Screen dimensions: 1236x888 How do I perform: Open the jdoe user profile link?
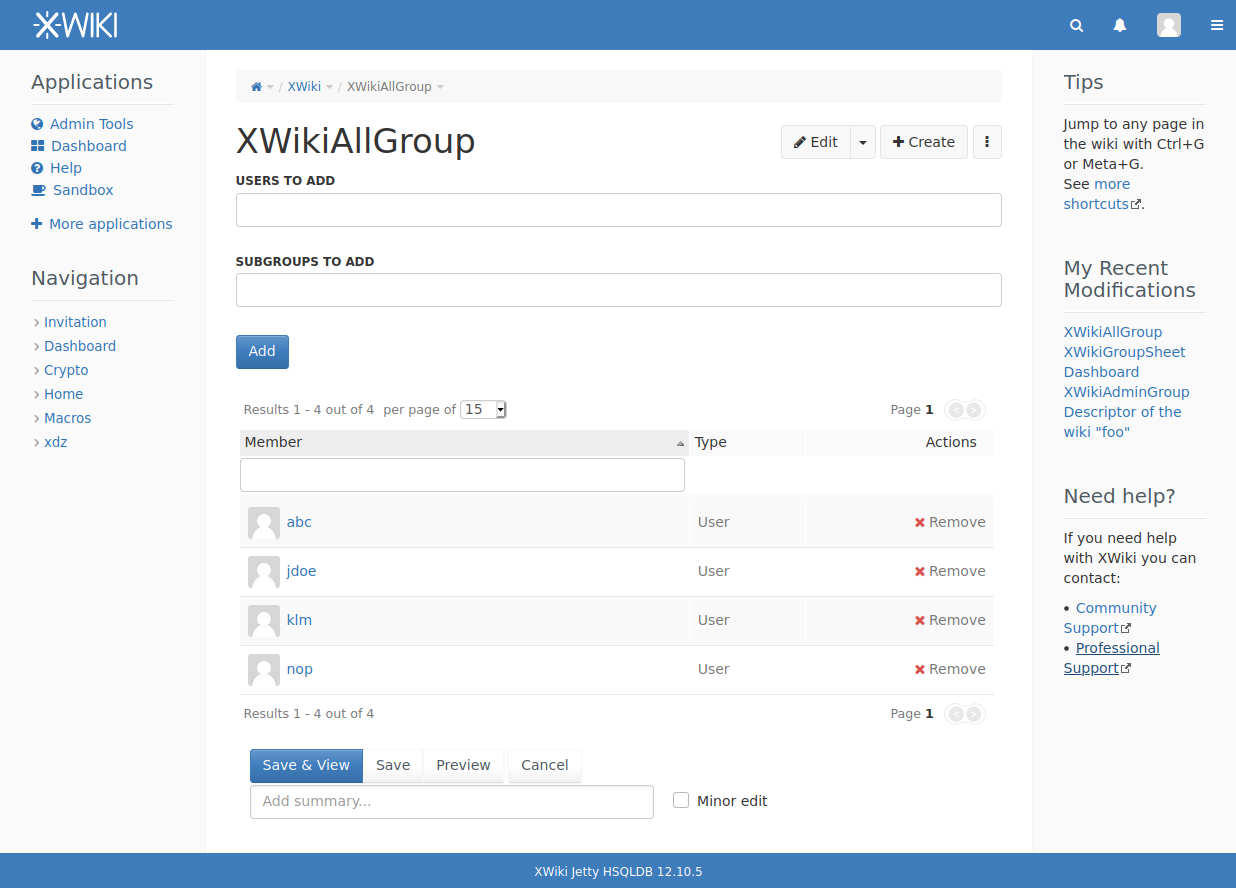point(302,571)
